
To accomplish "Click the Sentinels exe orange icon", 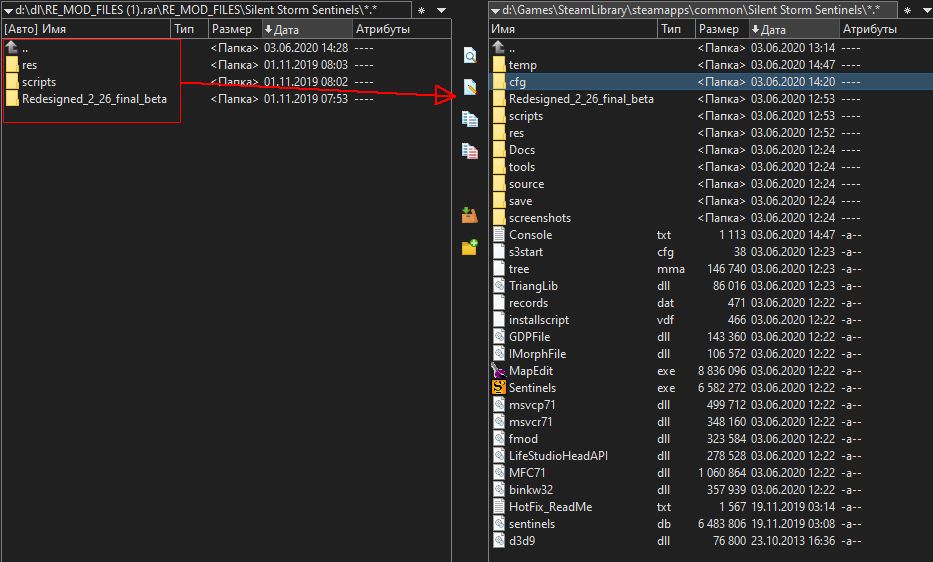I will coord(499,388).
